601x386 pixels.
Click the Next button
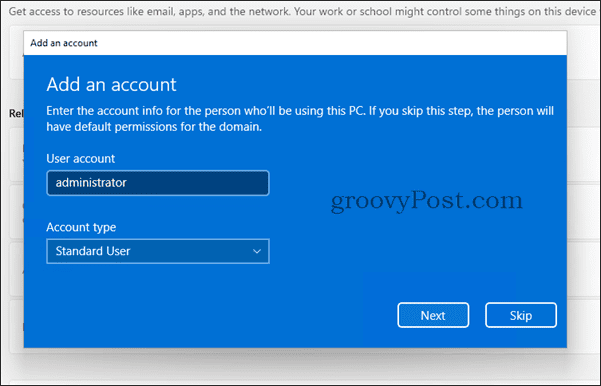tap(433, 315)
